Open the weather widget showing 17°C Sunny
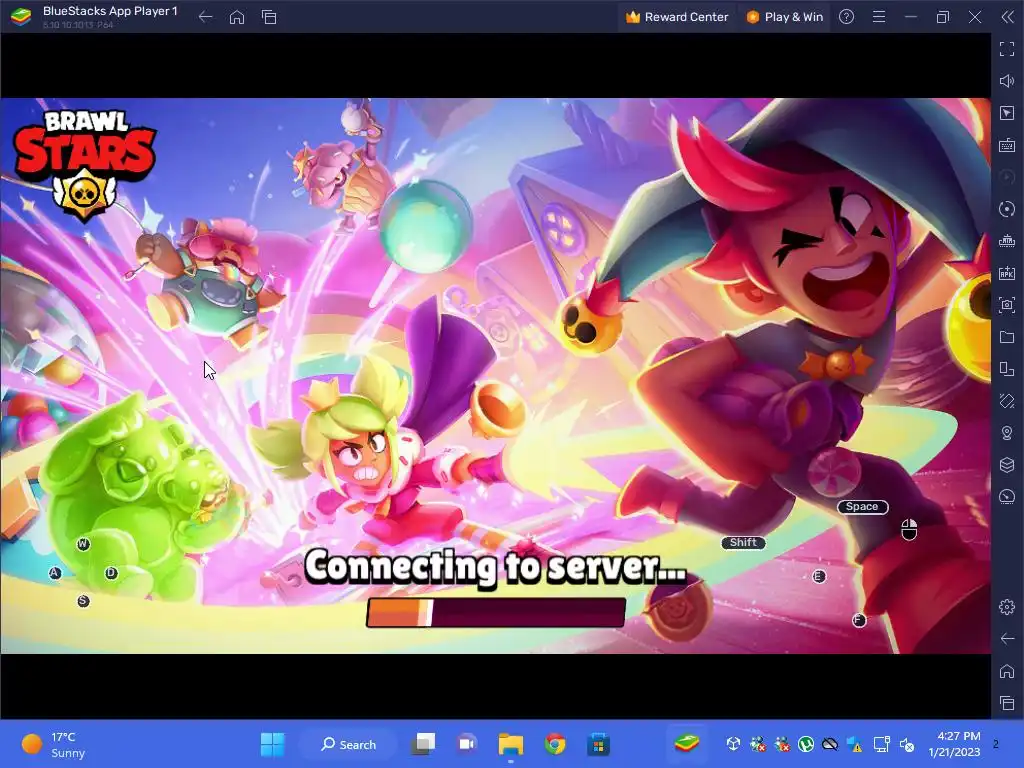Viewport: 1024px width, 768px height. coord(54,744)
